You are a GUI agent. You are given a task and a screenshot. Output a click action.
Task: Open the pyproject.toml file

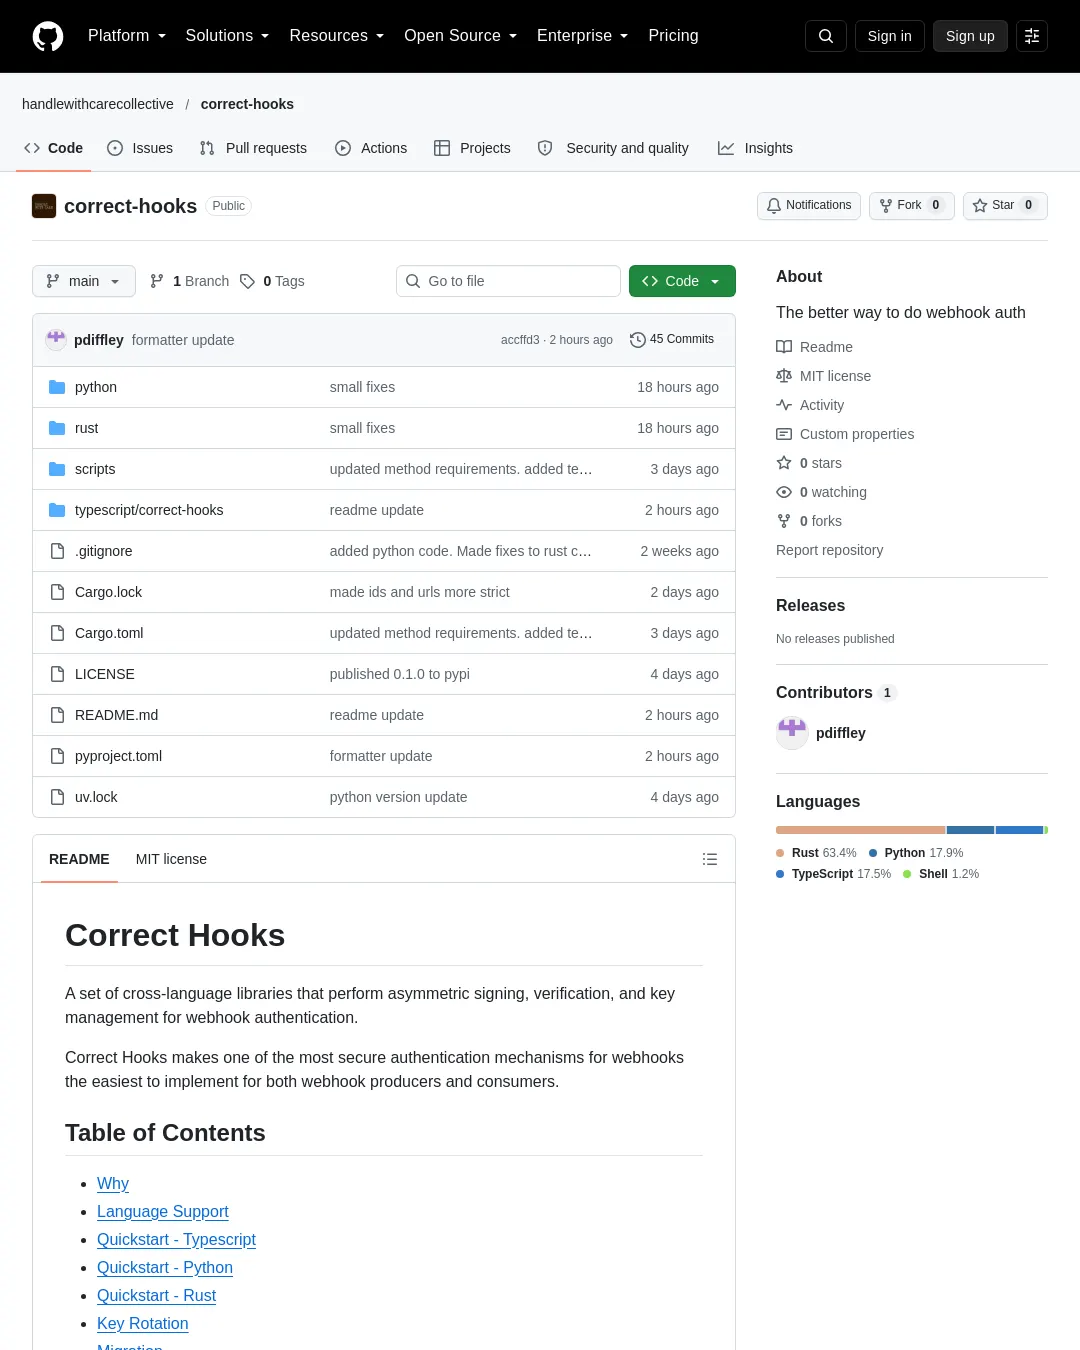[119, 756]
